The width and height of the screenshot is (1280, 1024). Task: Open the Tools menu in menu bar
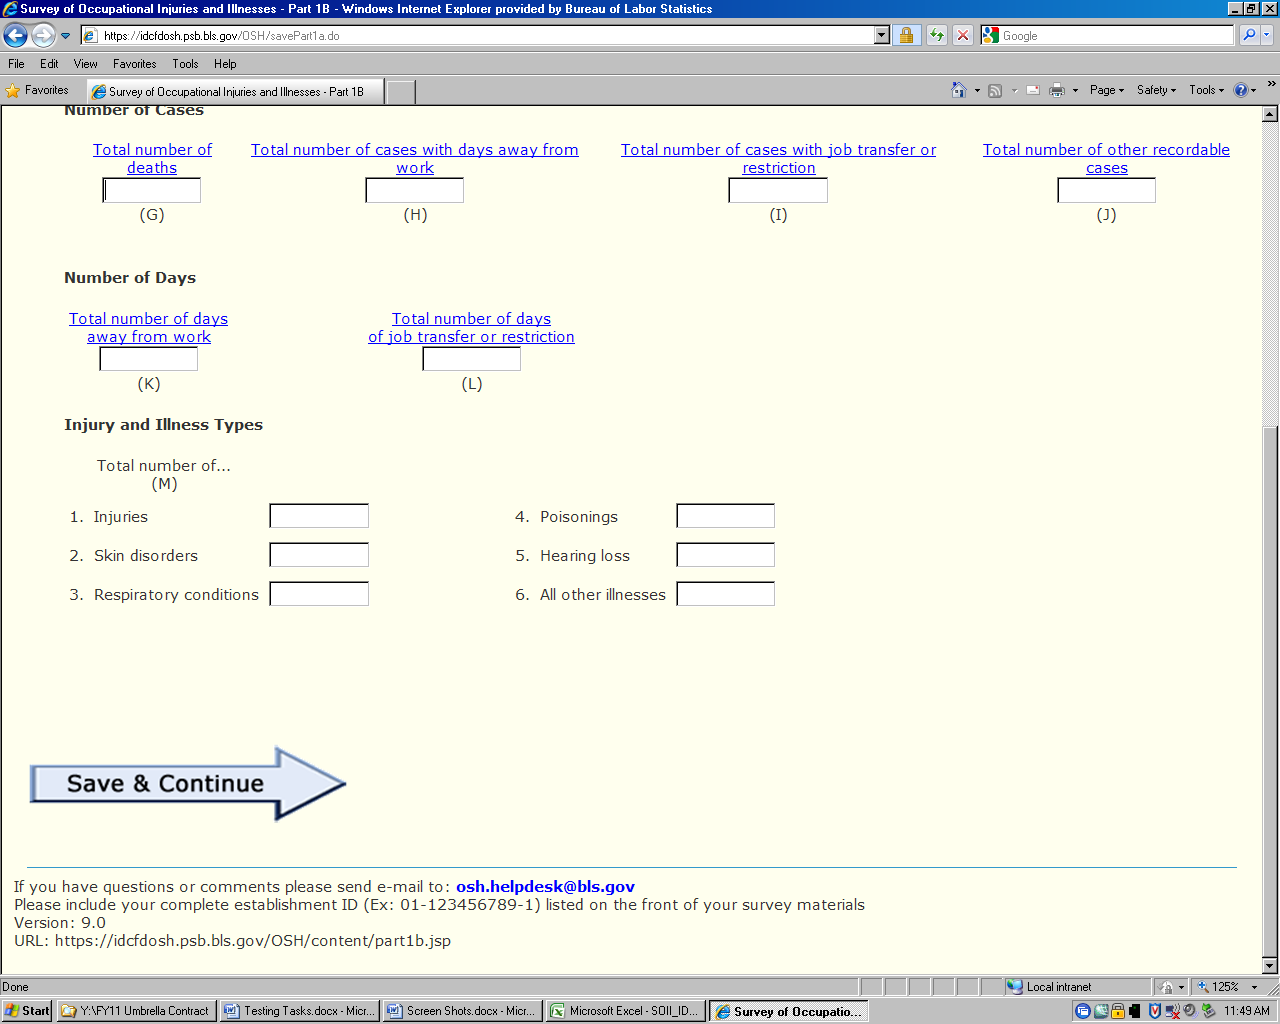(185, 64)
